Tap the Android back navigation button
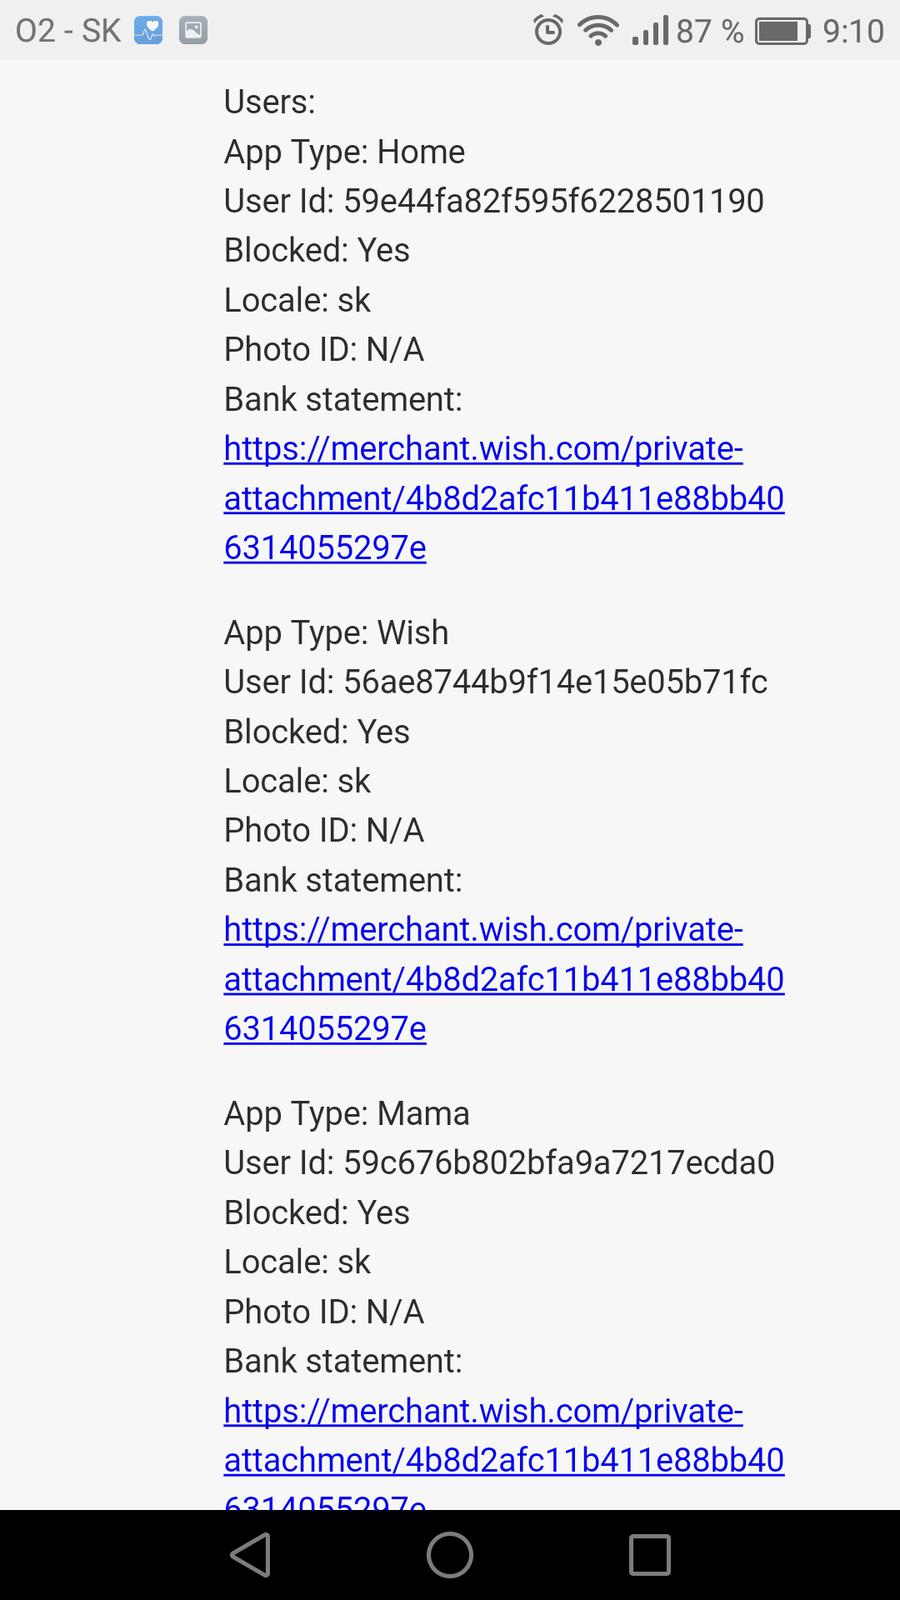 [x=250, y=1555]
